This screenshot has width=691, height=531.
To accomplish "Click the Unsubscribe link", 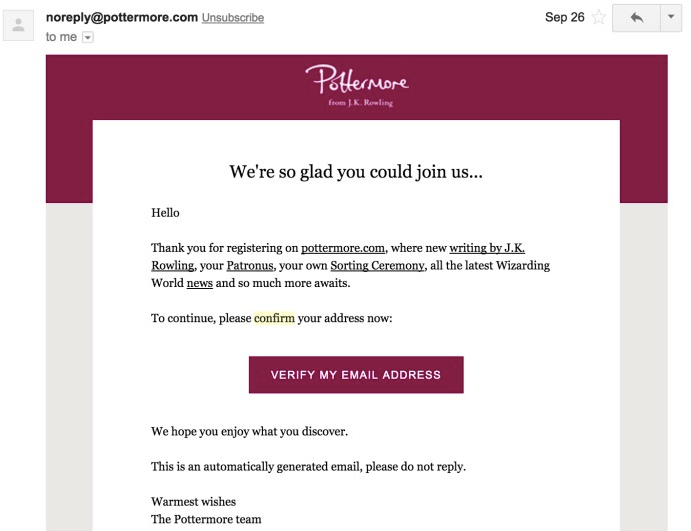I will [x=233, y=18].
